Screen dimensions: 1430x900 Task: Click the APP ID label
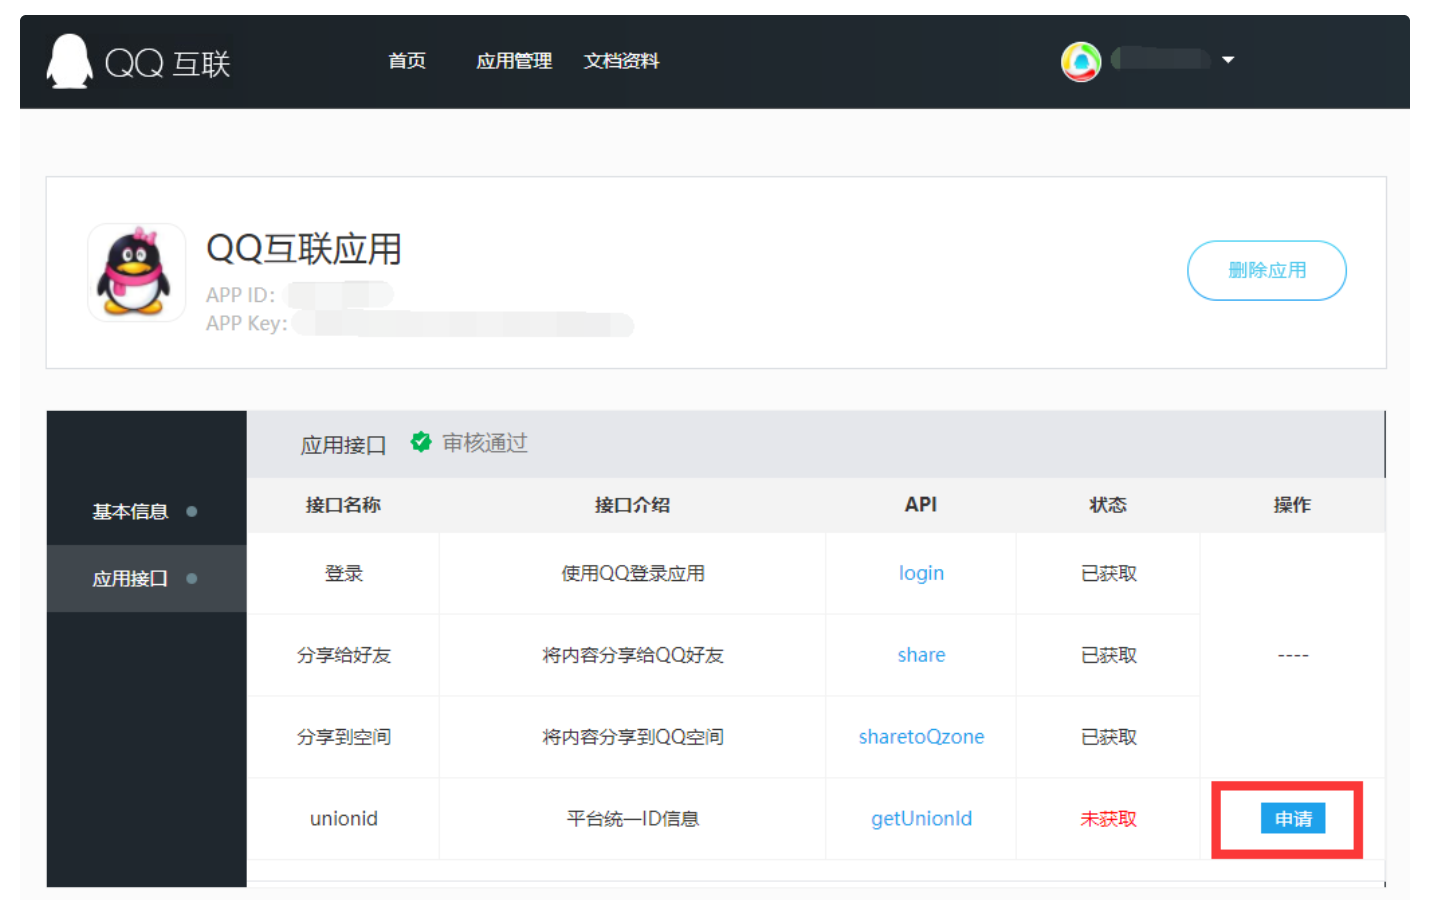(240, 295)
